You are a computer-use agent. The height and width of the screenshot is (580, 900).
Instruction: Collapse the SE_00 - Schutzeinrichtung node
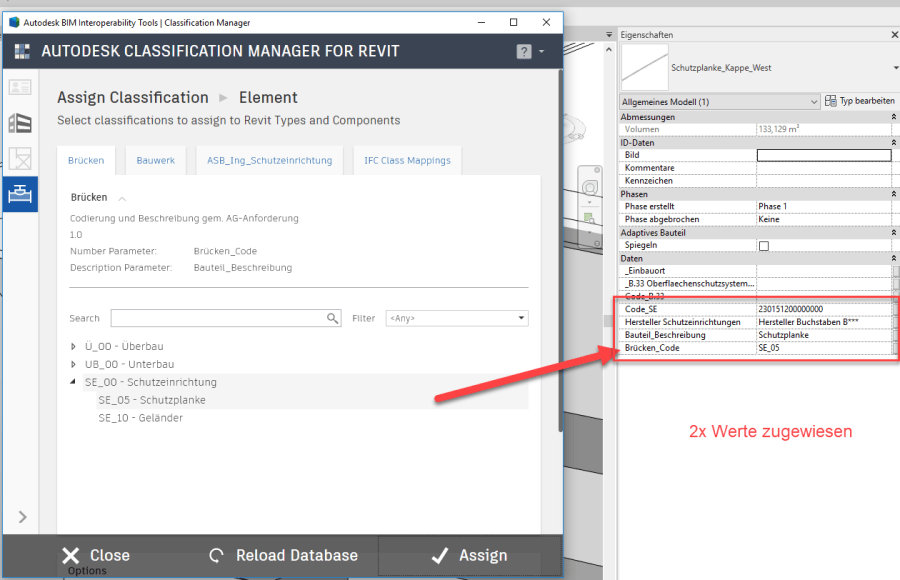[x=73, y=381]
